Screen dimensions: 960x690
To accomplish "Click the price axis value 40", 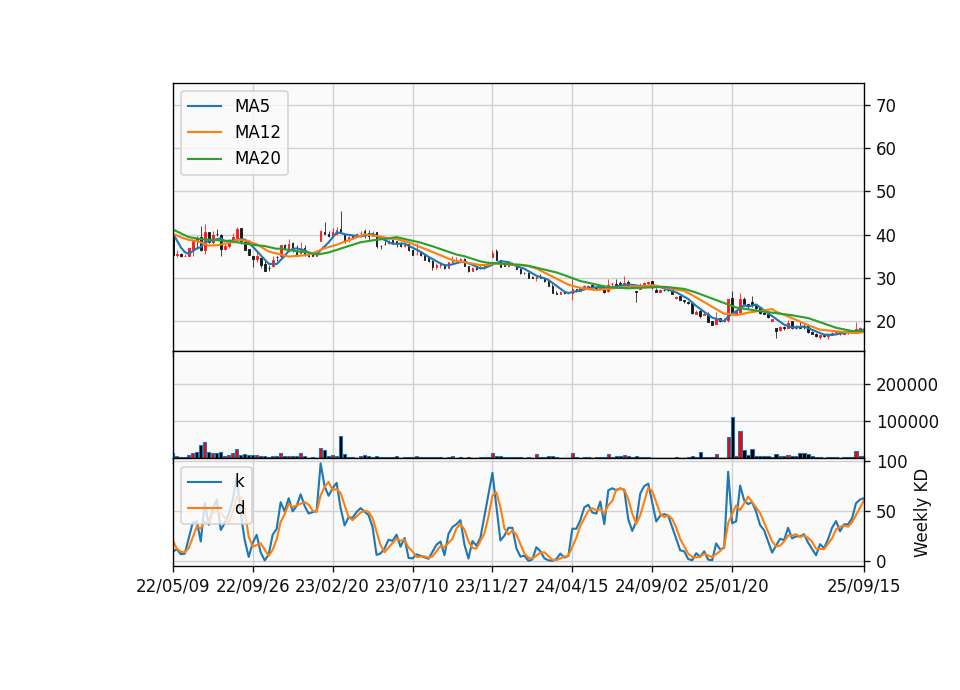I will [x=886, y=236].
